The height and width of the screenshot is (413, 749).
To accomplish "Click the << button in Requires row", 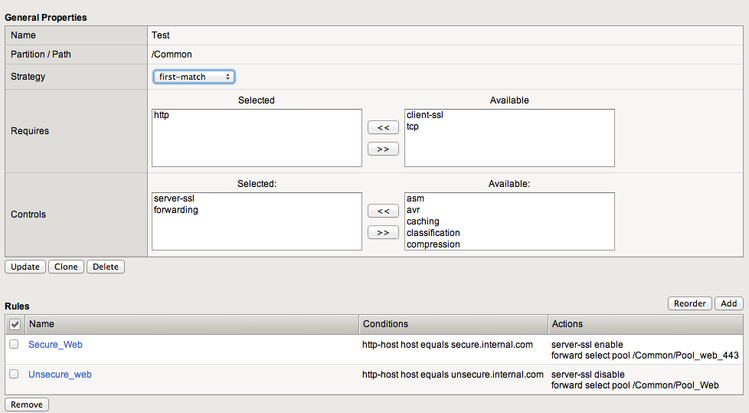I will tap(382, 127).
